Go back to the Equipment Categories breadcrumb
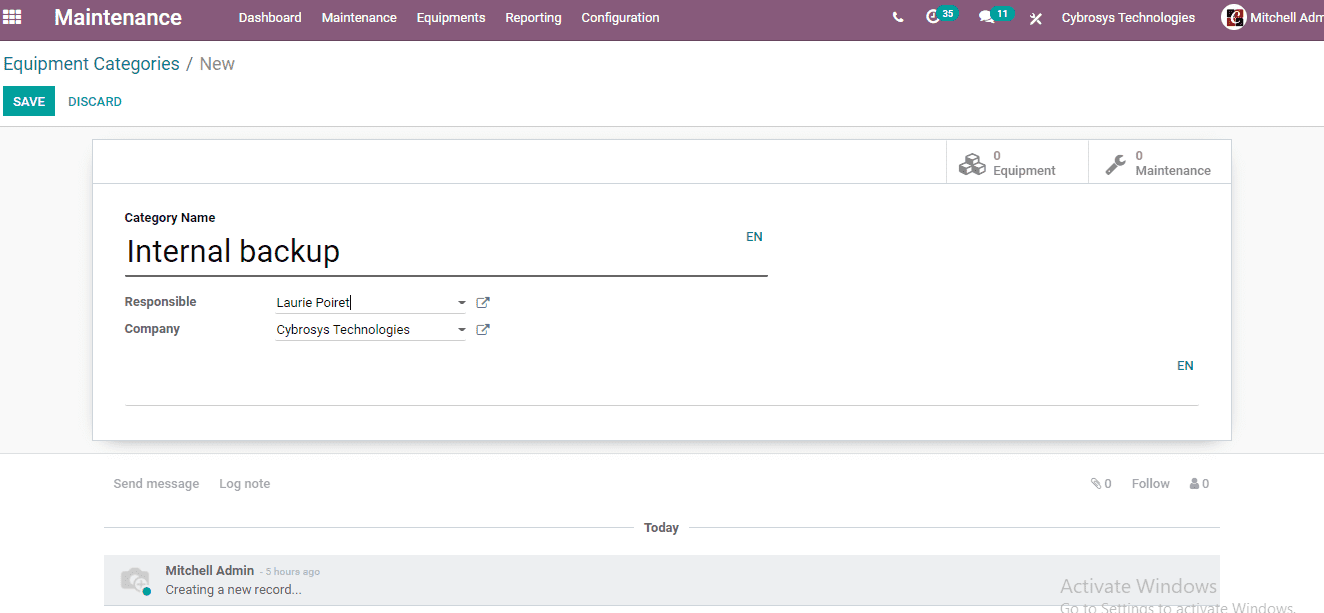 [x=92, y=64]
